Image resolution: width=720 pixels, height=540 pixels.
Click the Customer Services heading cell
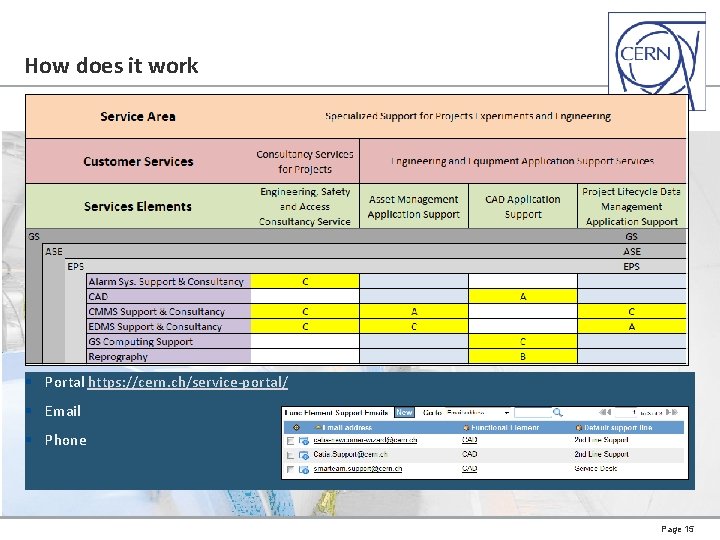click(x=138, y=162)
